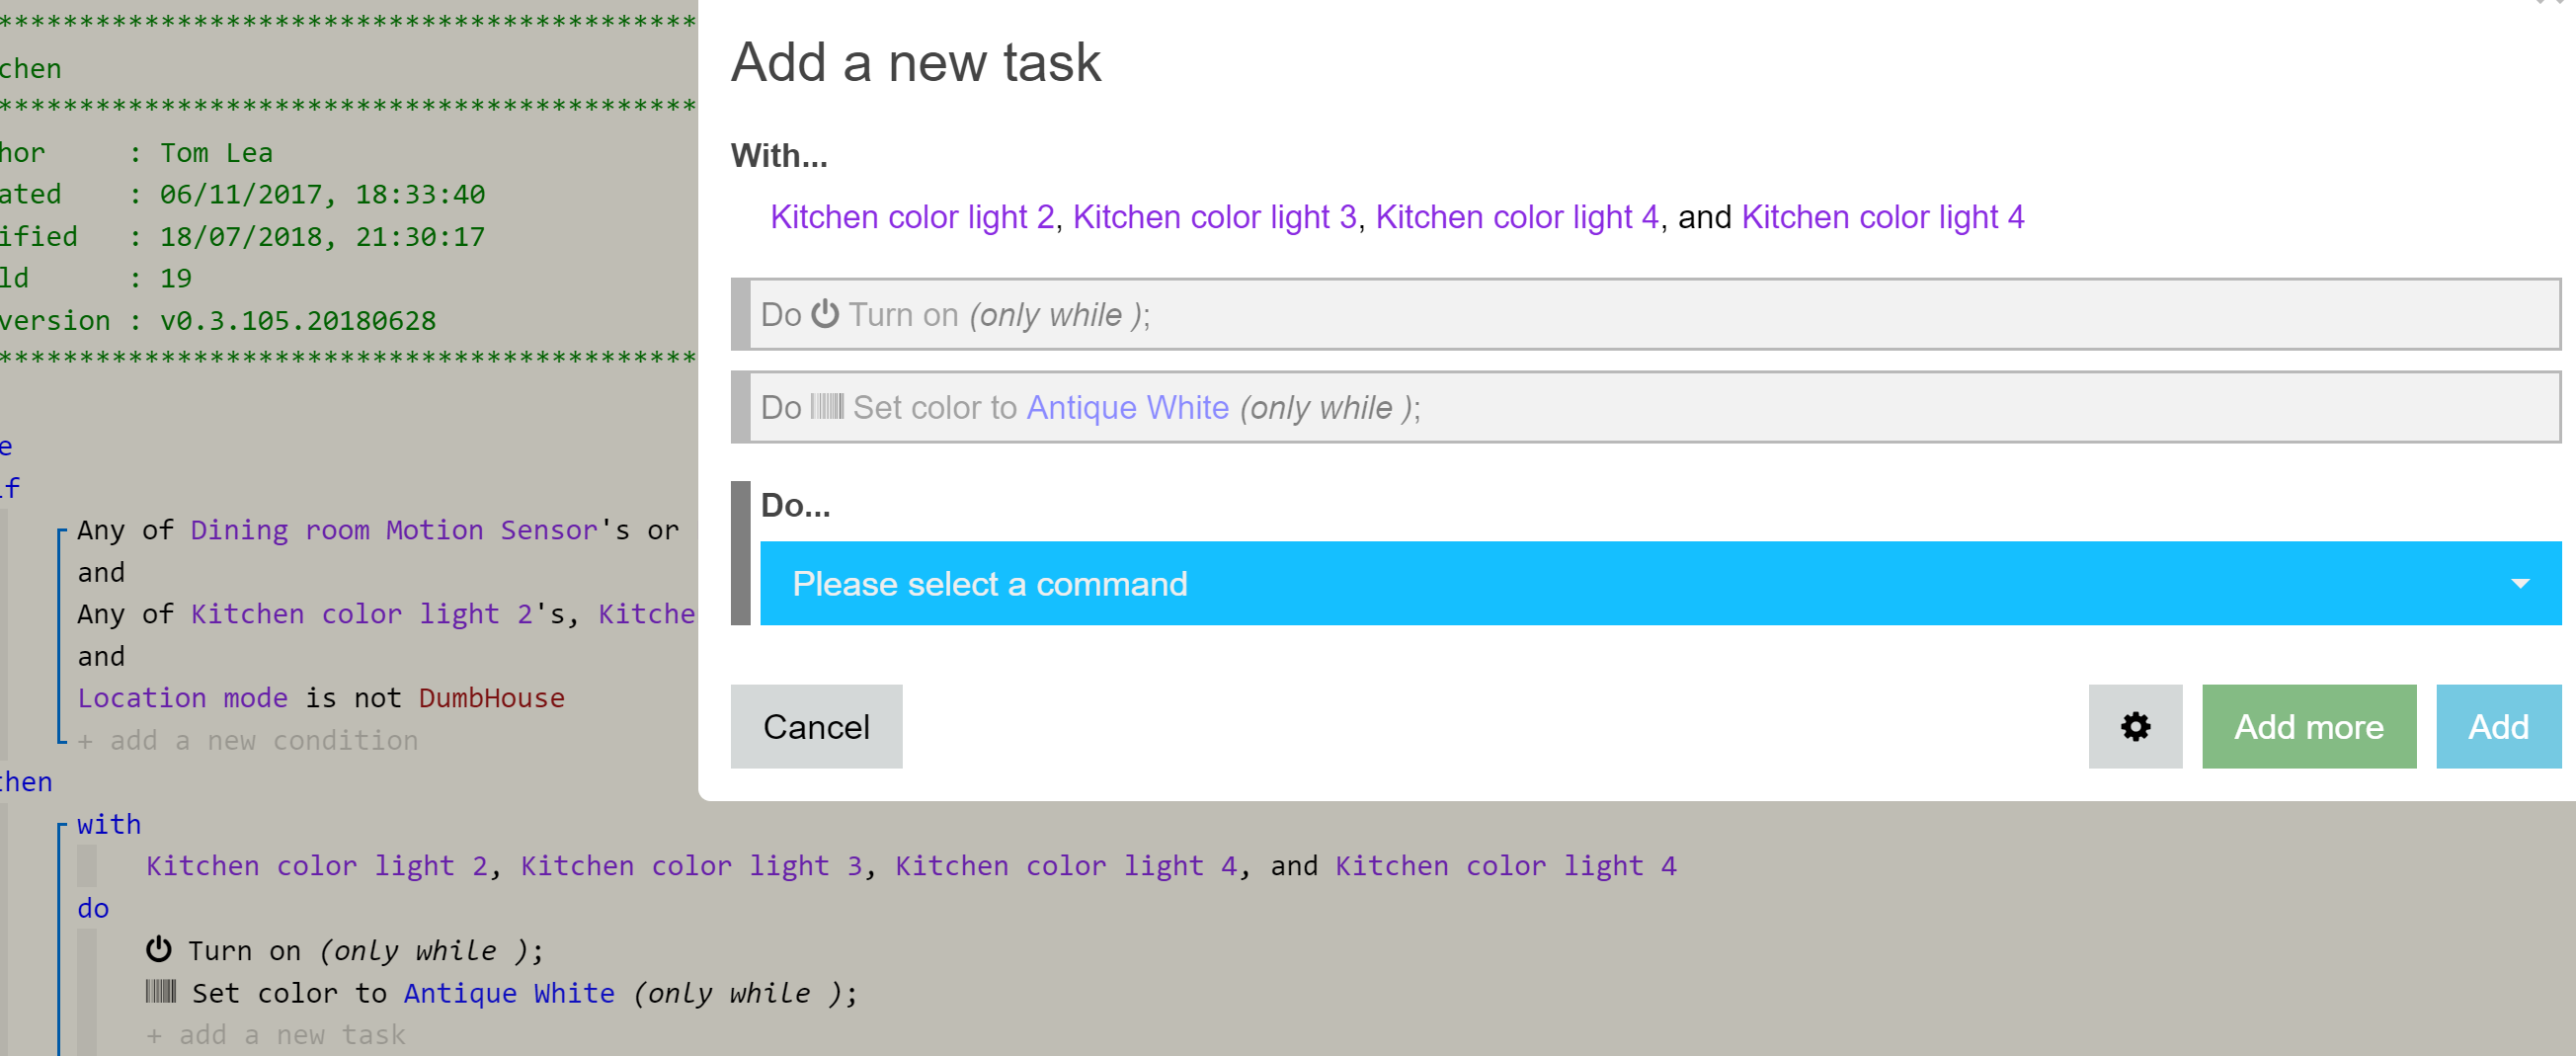Click Kitchen color light 2 in dialog device list
2576x1056 pixels.
click(x=912, y=217)
